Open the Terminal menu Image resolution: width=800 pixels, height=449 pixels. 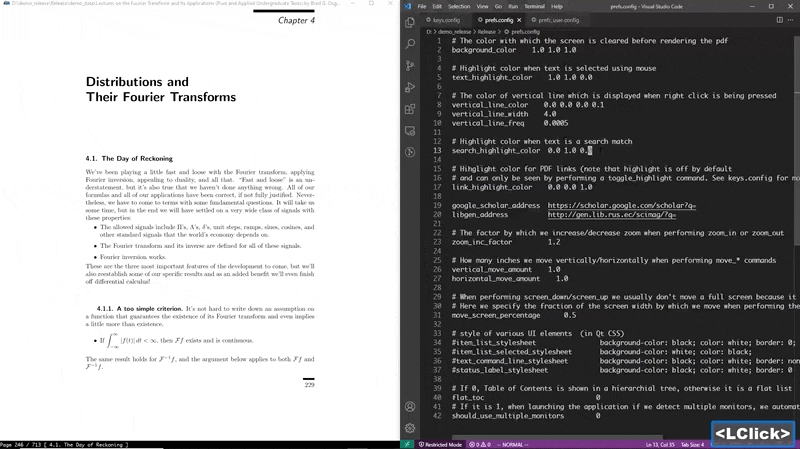tap(534, 7)
